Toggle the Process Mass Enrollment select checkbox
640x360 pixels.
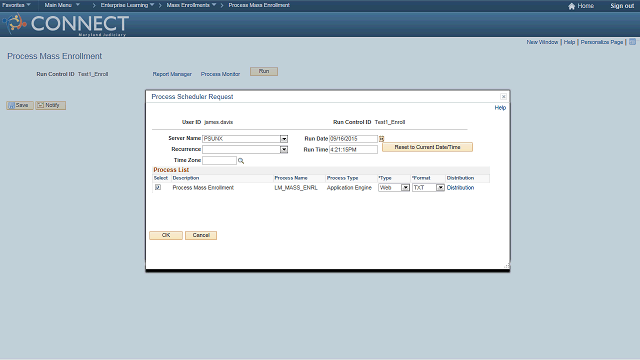tap(158, 187)
